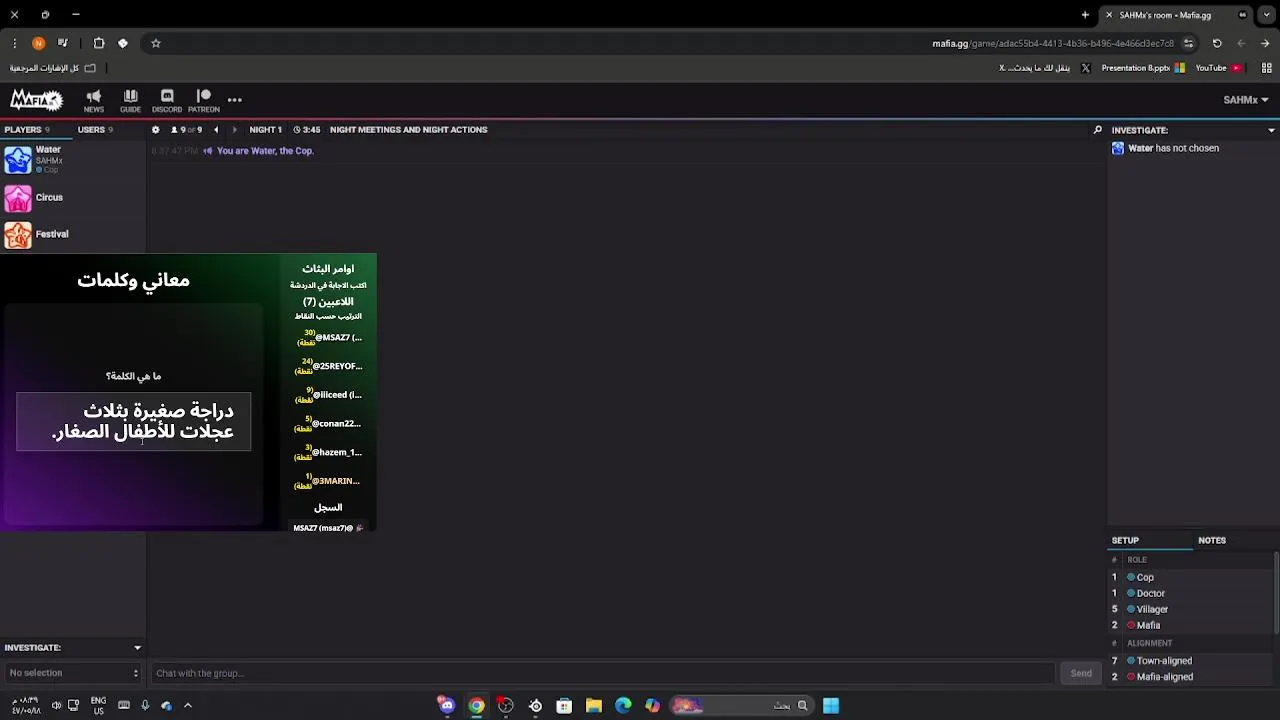
Task: Open the browser three-dot menu
Action: point(14,43)
